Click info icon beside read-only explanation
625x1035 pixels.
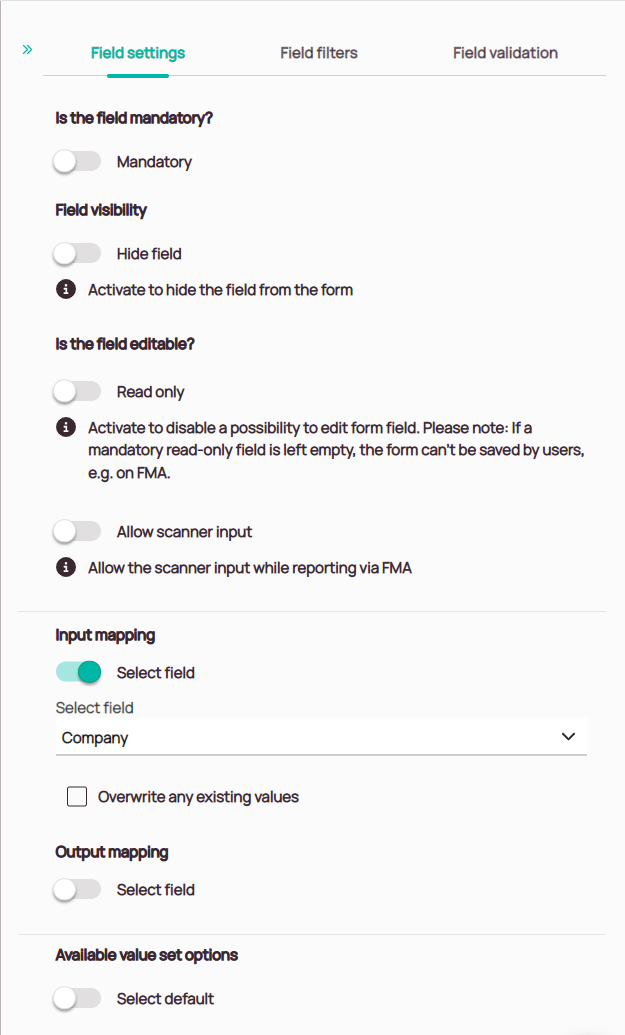coord(66,428)
